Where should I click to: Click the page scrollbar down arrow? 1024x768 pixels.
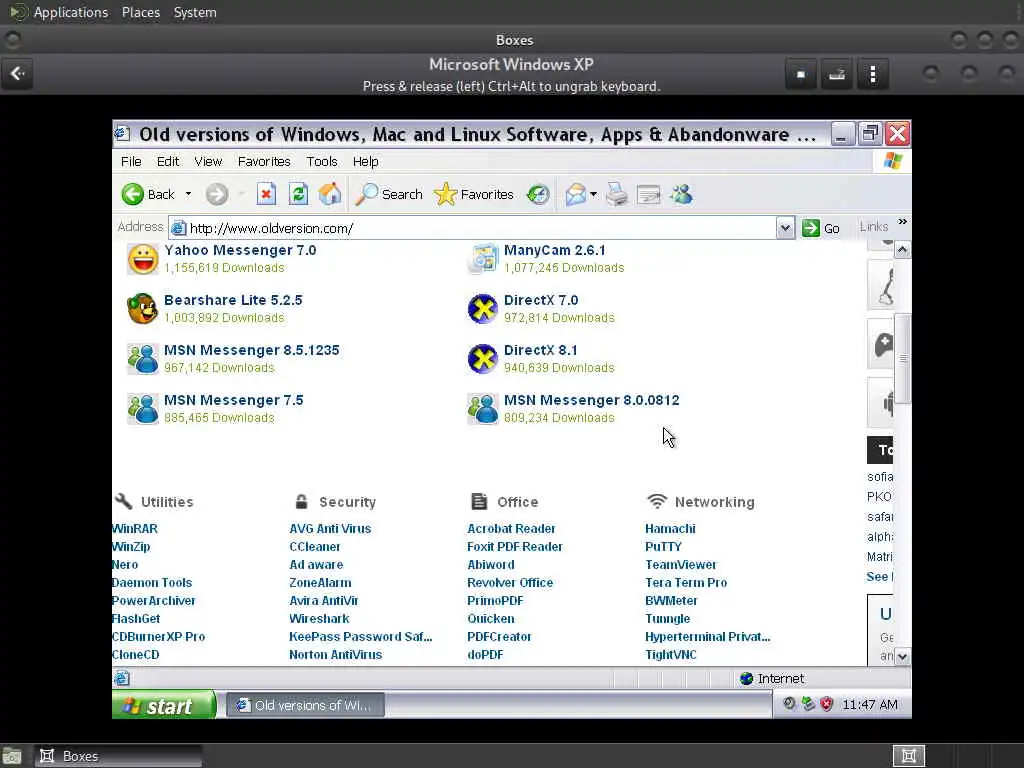(x=902, y=656)
